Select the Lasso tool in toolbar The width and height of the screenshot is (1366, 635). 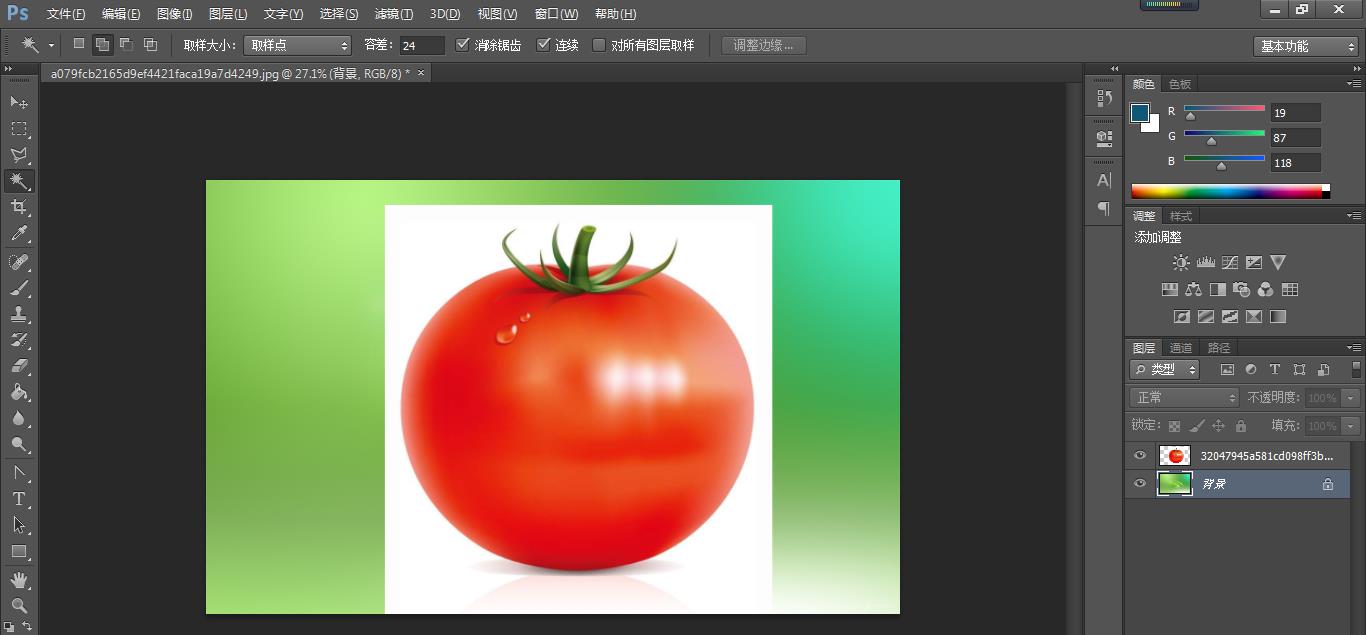[19, 155]
